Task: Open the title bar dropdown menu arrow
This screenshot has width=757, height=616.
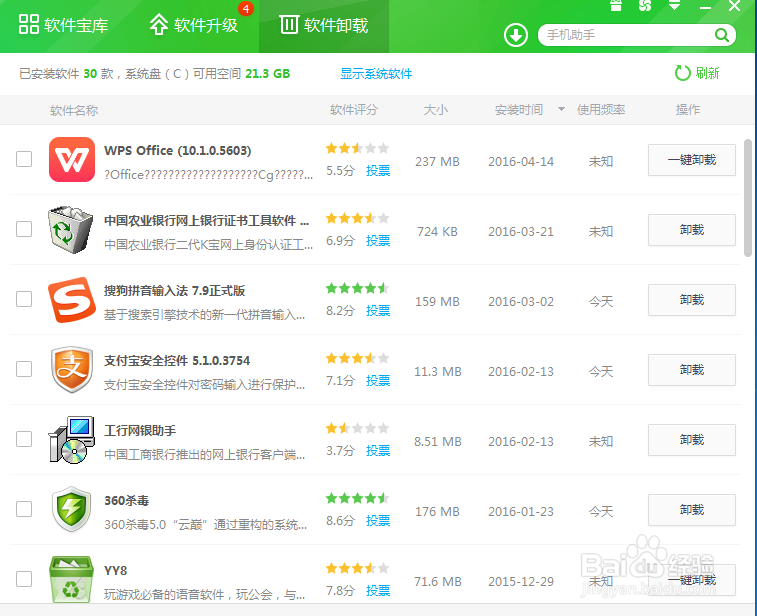Action: [x=674, y=5]
